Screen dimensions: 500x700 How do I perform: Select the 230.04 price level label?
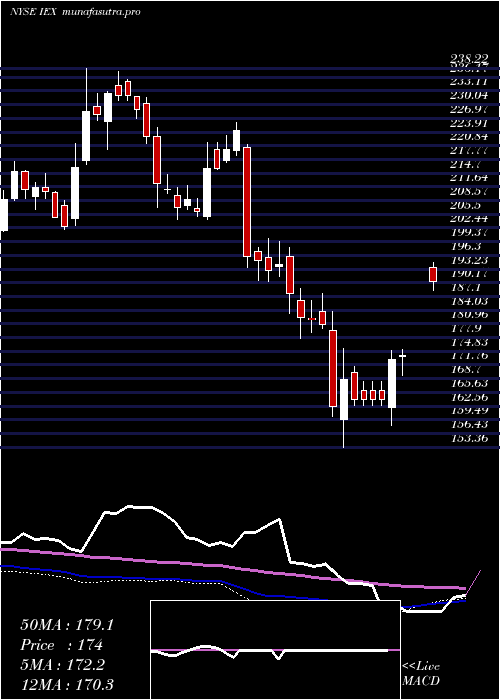pyautogui.click(x=469, y=96)
